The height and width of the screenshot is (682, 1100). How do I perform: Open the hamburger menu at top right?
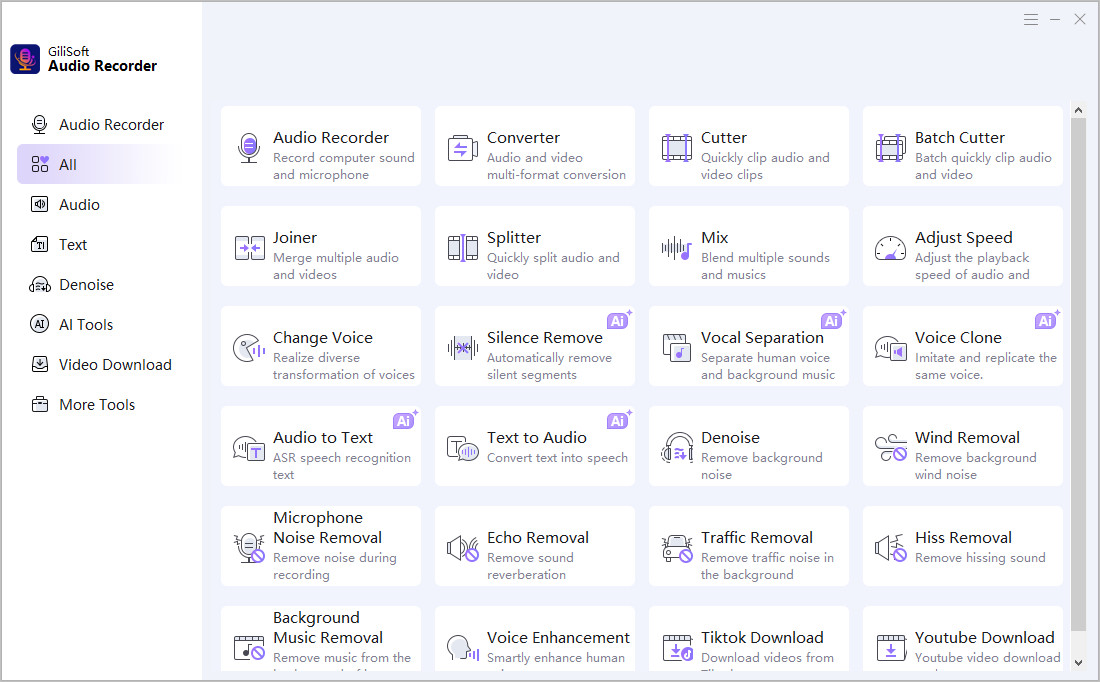tap(1031, 18)
